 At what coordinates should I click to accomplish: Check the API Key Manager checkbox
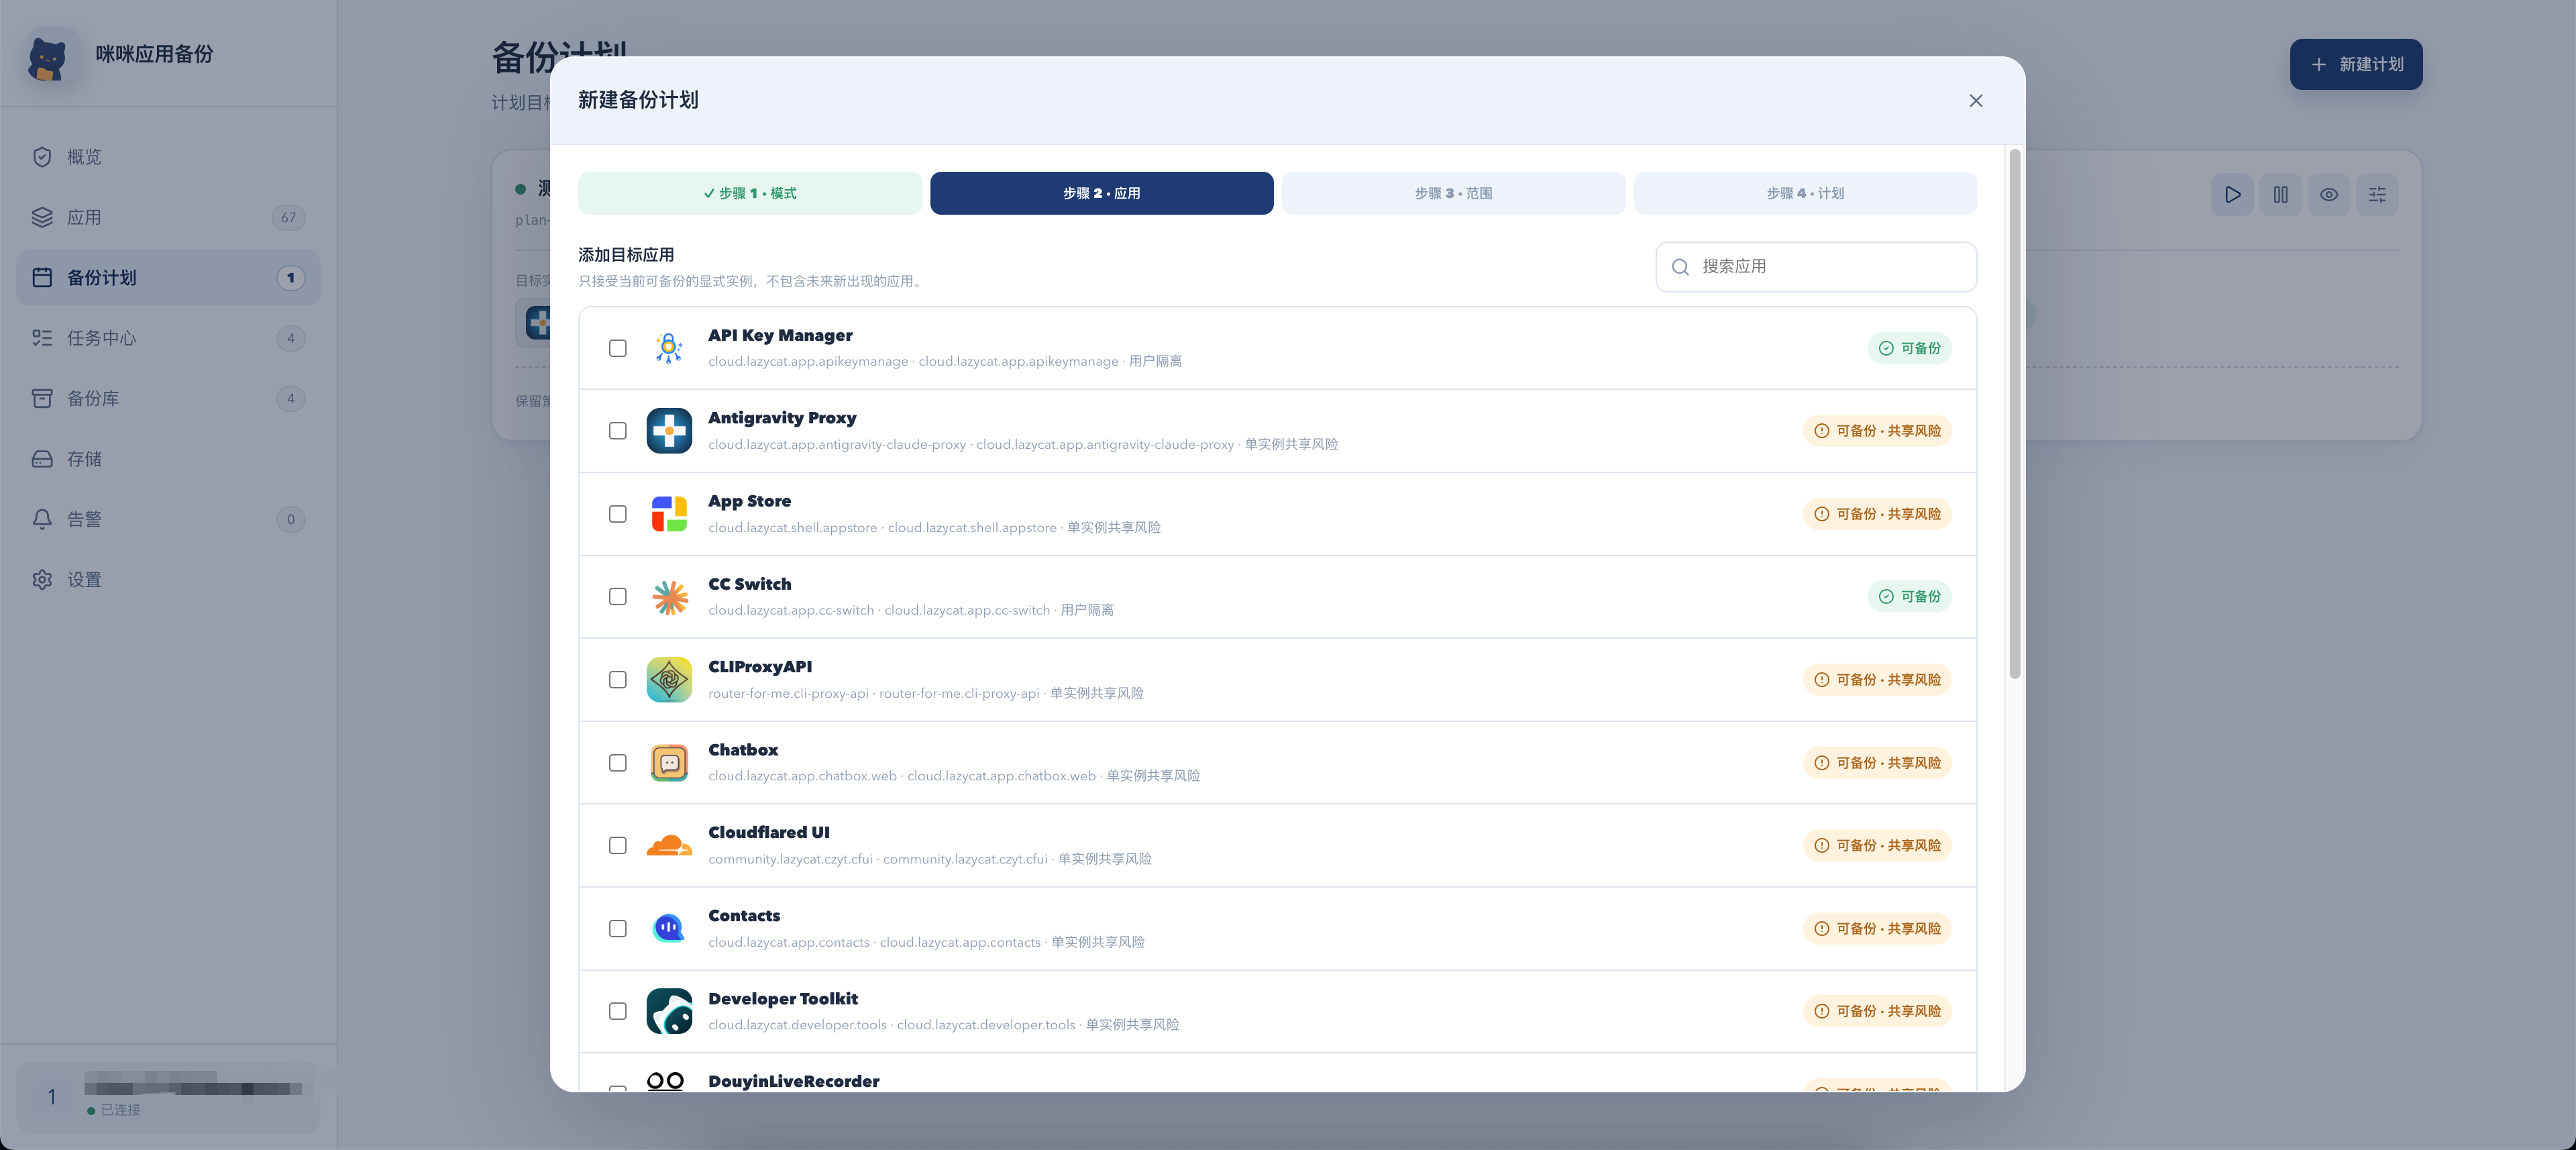pyautogui.click(x=618, y=348)
